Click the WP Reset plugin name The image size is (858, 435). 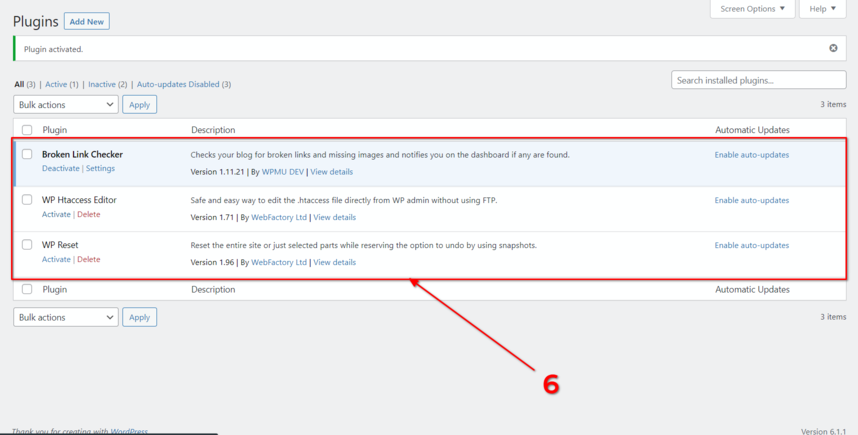pos(60,245)
